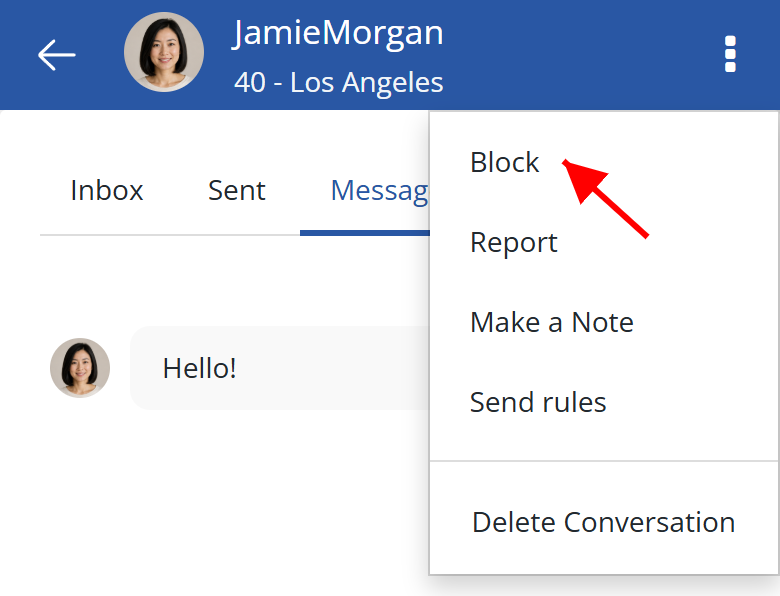Image resolution: width=780 pixels, height=596 pixels.
Task: Open JamieMorgan's profile photo in header
Action: (x=164, y=52)
